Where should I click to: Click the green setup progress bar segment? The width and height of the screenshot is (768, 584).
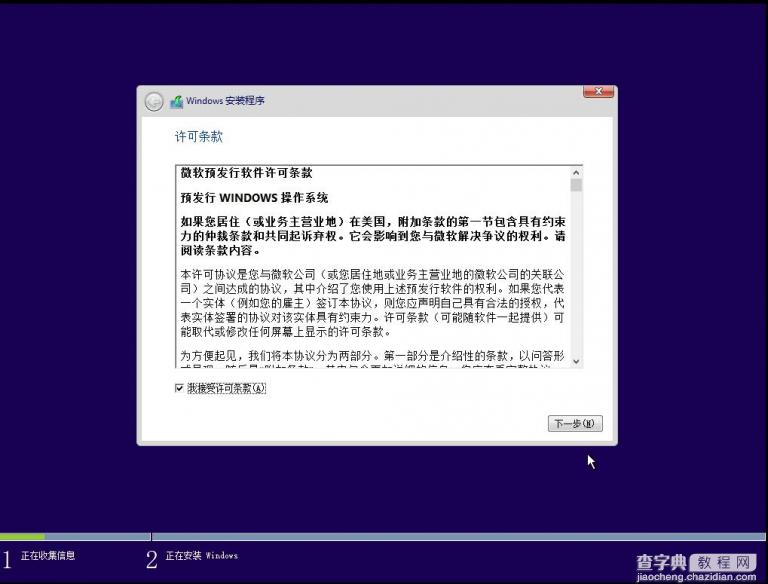coord(22,536)
